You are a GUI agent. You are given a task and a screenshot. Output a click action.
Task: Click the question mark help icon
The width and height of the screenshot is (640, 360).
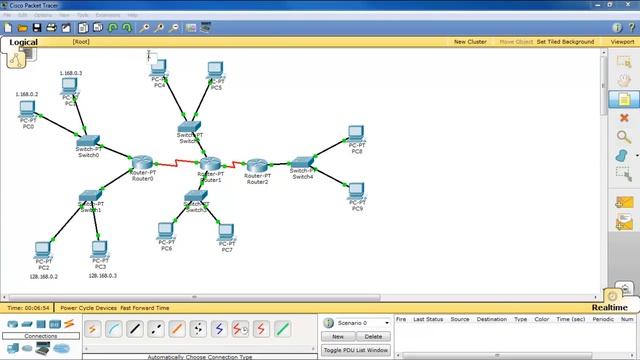632,27
